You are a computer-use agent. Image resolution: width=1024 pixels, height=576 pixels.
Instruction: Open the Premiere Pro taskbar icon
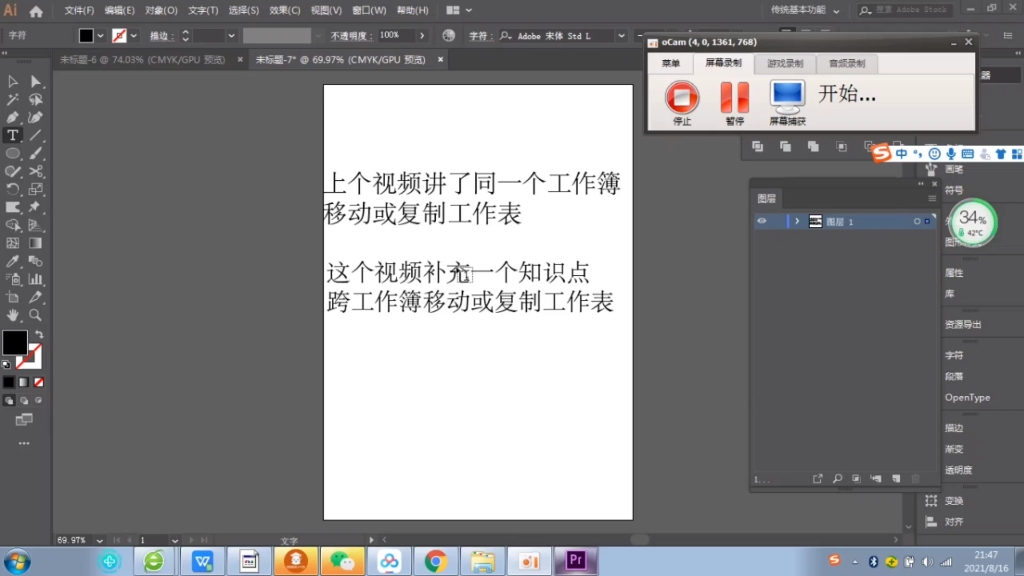coord(576,560)
